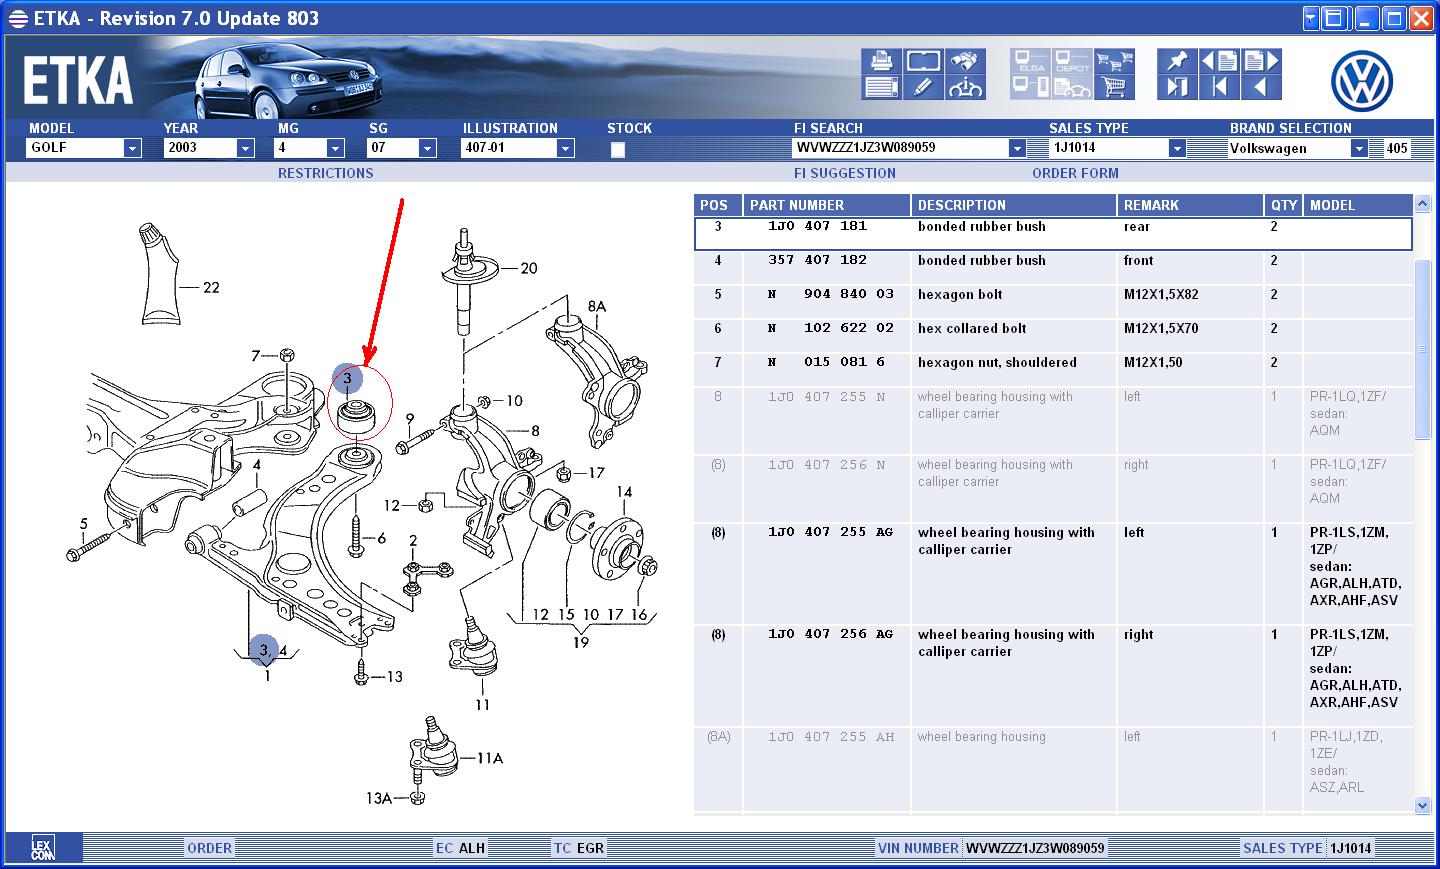This screenshot has width=1440, height=869.
Task: Click callout 22 for the tube in the illustration
Action: click(211, 288)
